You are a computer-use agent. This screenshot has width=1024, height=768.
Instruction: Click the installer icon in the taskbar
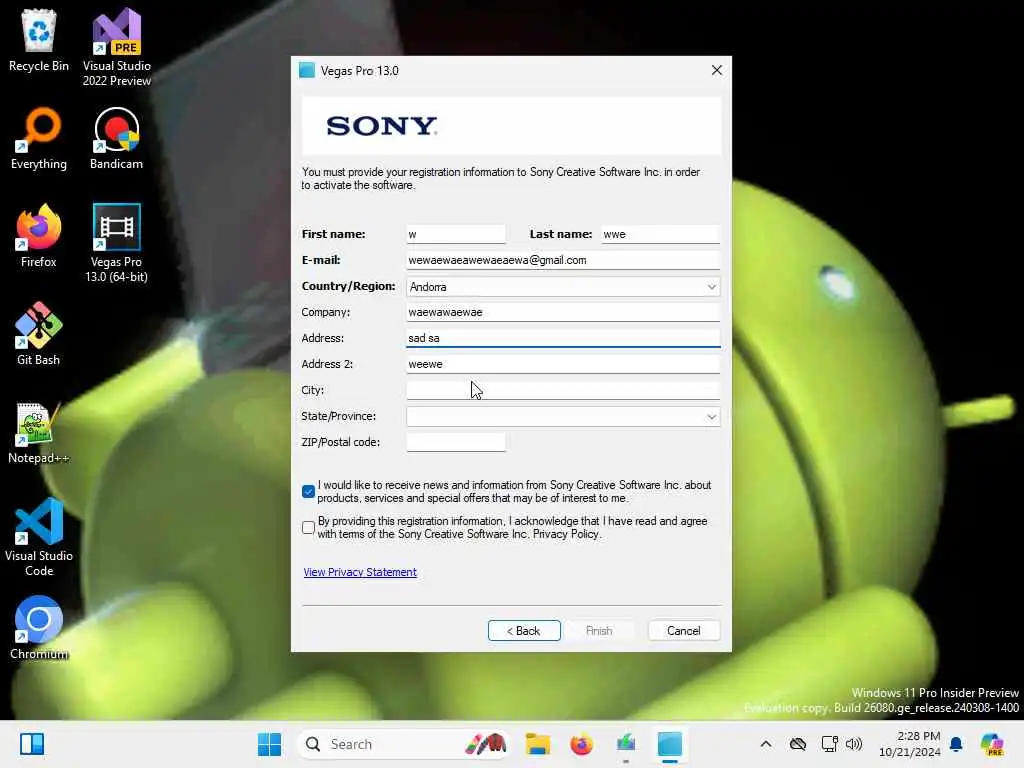(626, 744)
